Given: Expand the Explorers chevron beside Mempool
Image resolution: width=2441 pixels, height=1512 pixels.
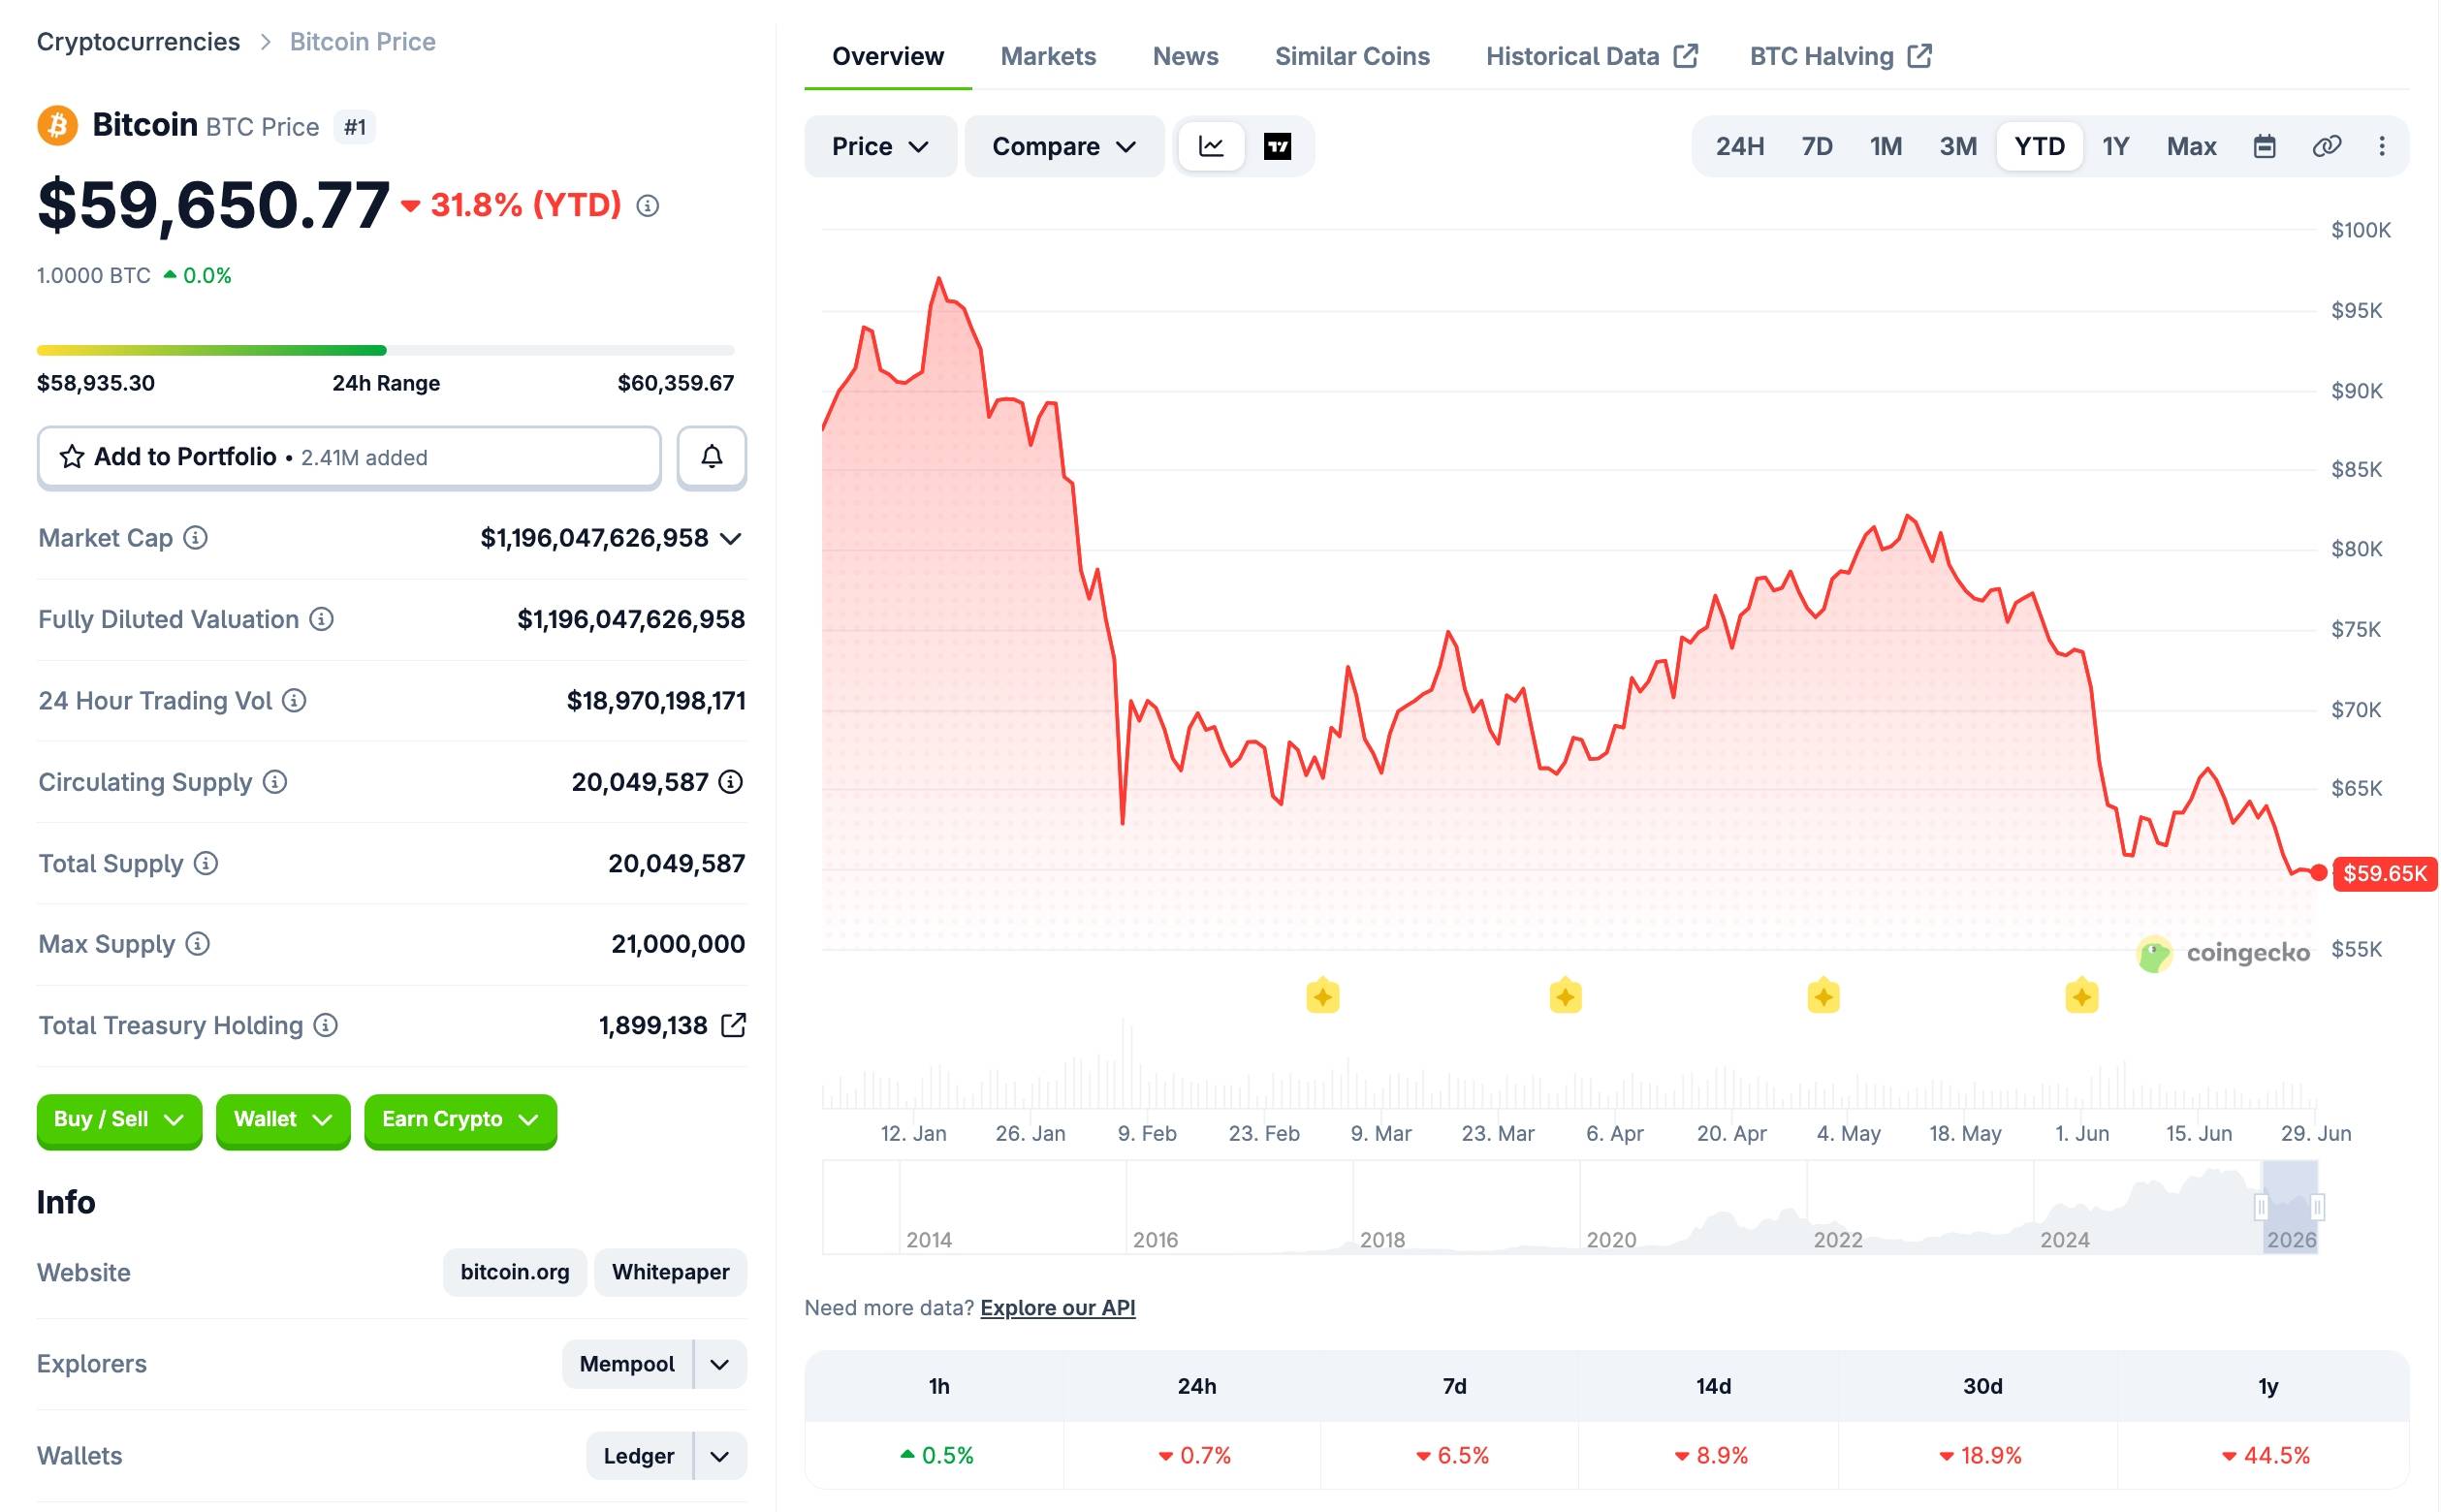Looking at the screenshot, I should (x=720, y=1364).
